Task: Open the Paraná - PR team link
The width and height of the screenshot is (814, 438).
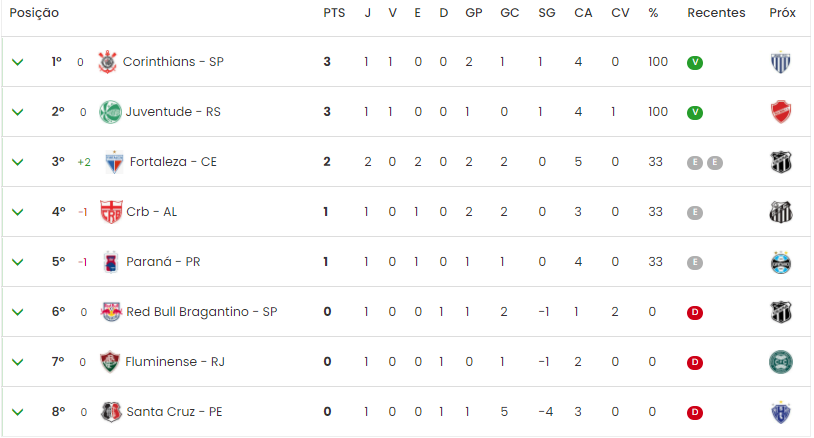Action: click(163, 262)
